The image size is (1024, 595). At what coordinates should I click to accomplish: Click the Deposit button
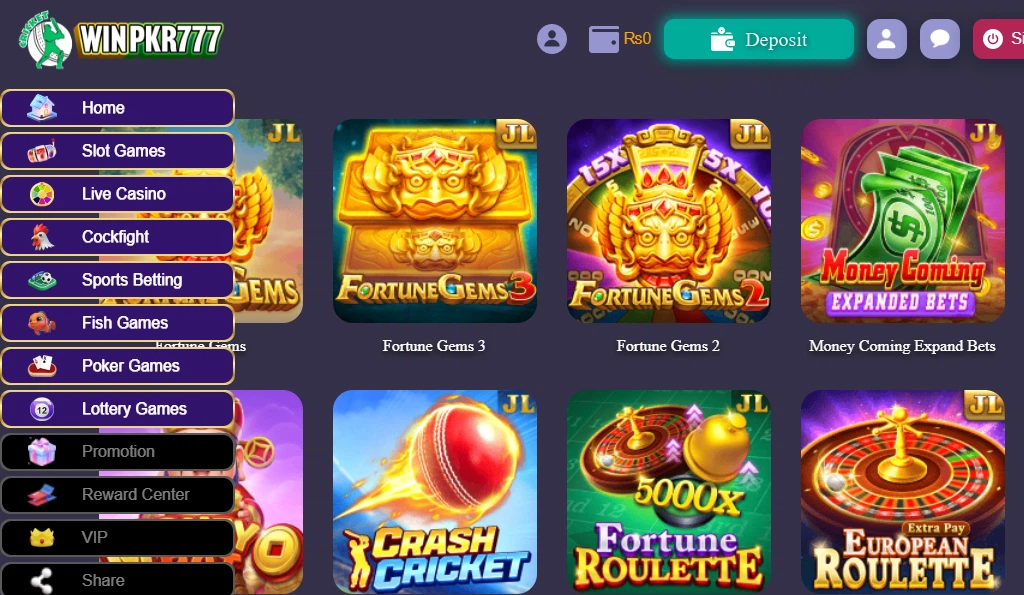(x=758, y=39)
